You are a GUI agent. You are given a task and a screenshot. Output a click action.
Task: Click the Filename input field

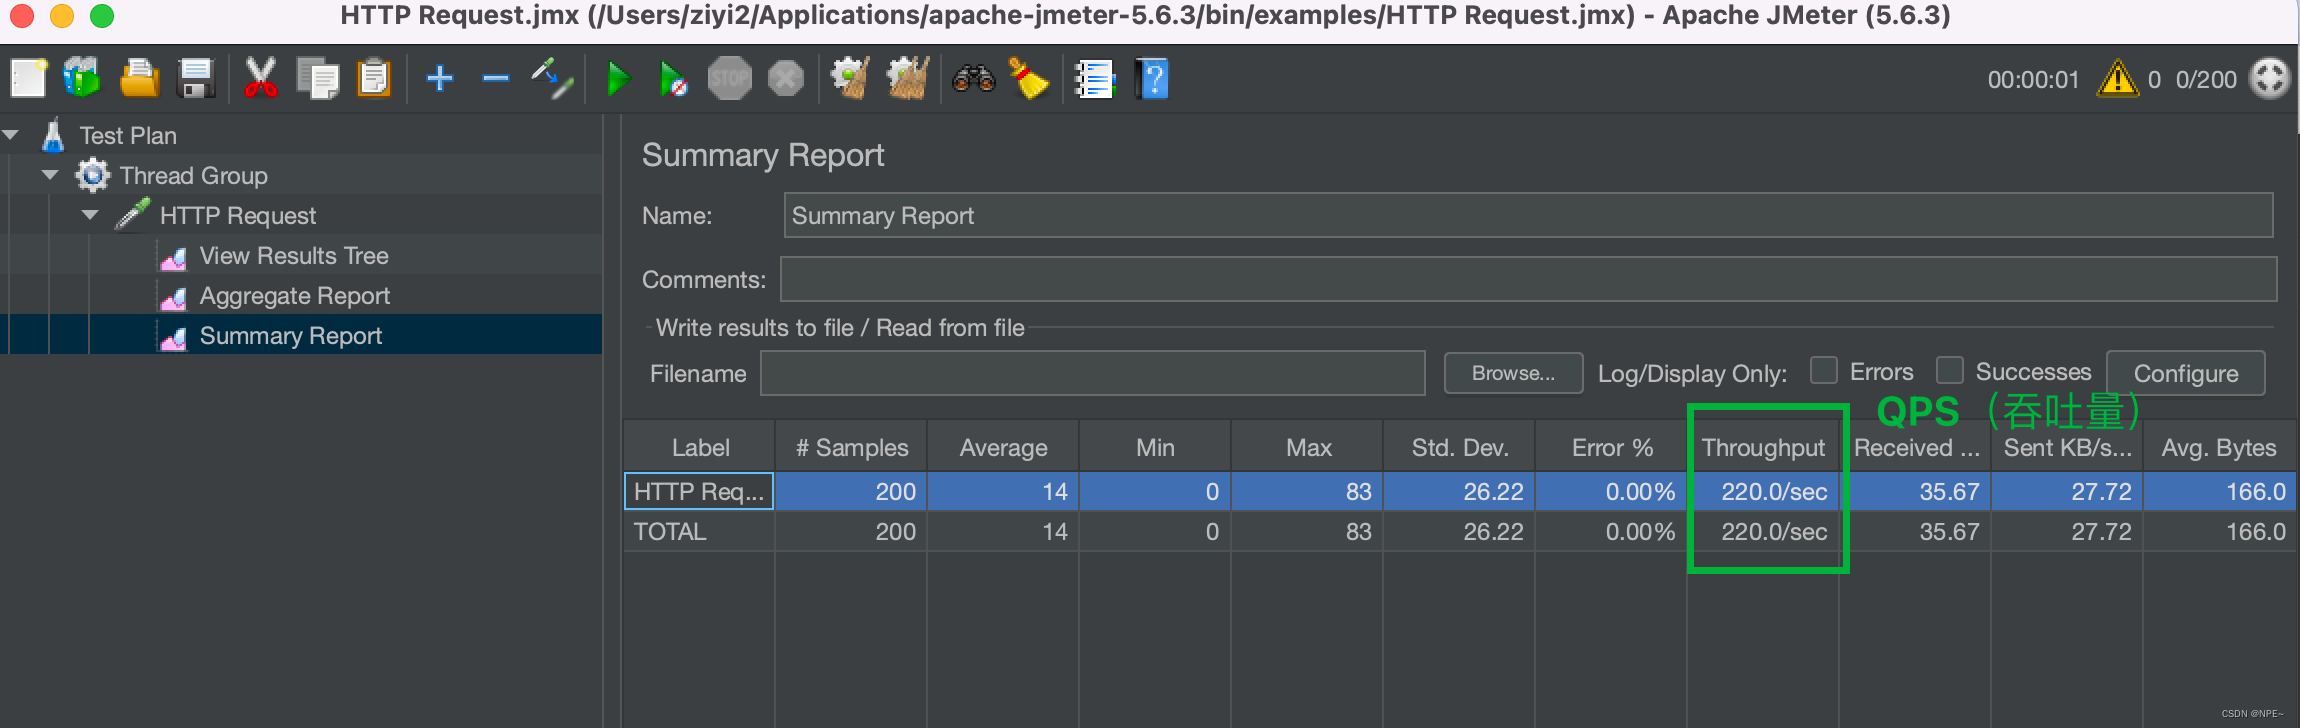coord(1092,373)
